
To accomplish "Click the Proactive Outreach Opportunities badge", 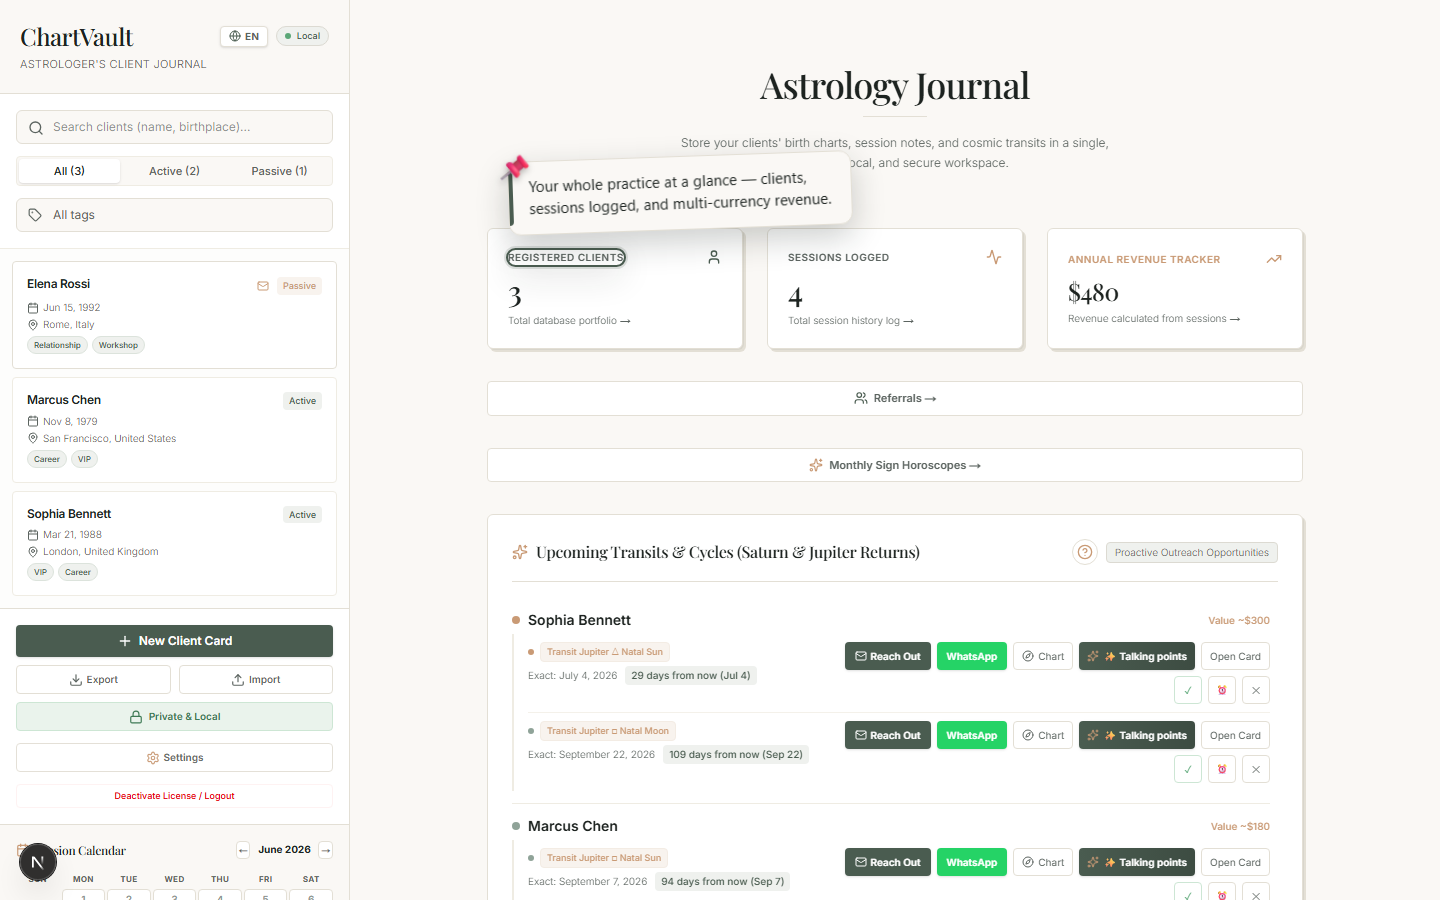I will (x=1192, y=552).
